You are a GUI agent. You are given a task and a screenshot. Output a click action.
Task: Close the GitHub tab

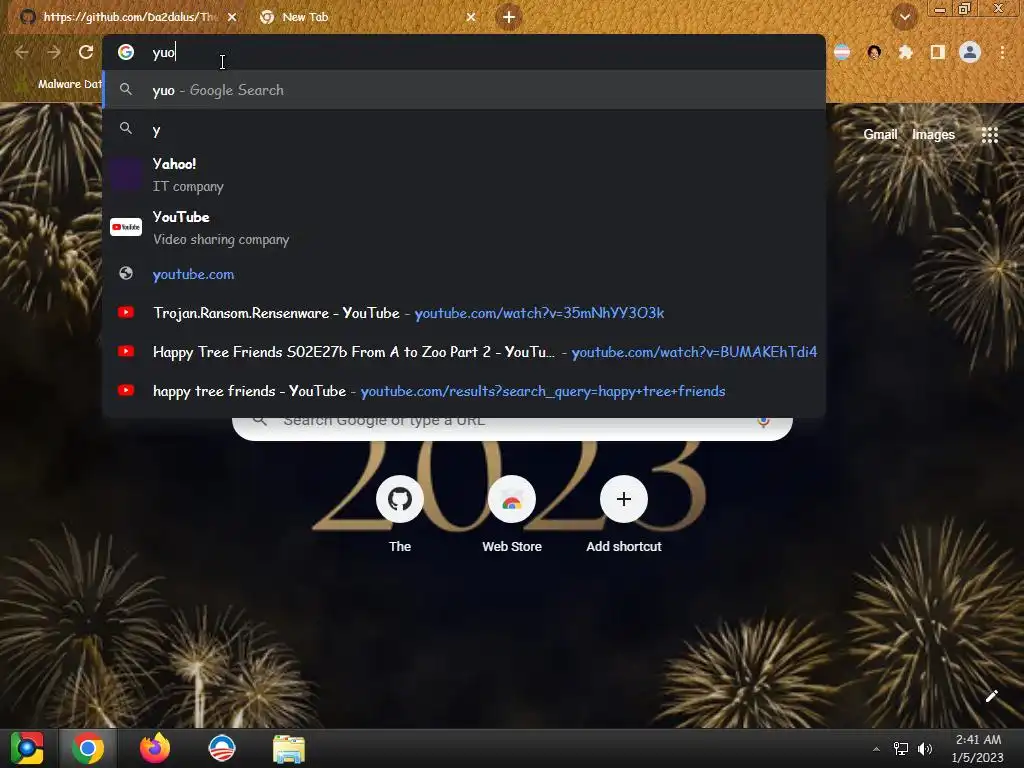tap(232, 17)
